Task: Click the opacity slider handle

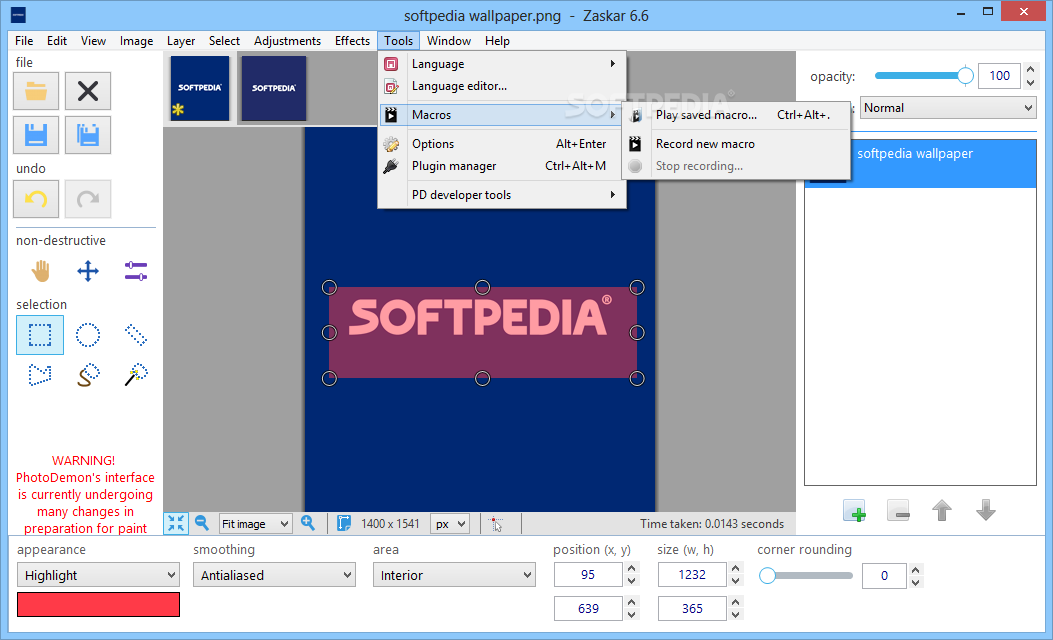Action: (964, 76)
